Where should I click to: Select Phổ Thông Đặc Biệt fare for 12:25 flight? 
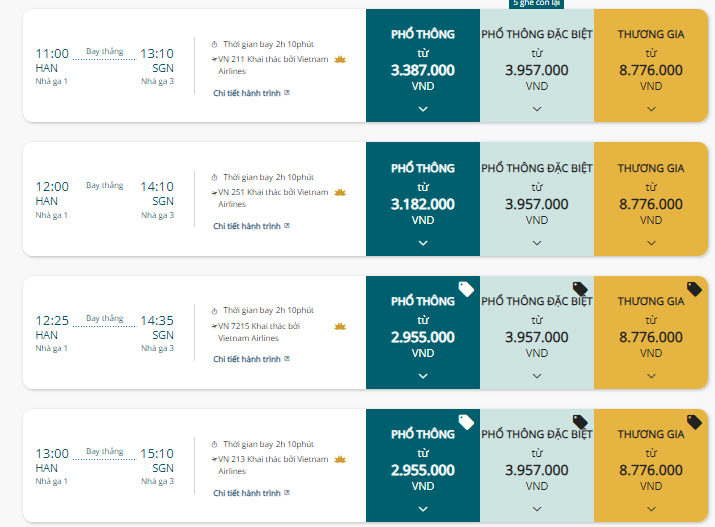(x=537, y=332)
